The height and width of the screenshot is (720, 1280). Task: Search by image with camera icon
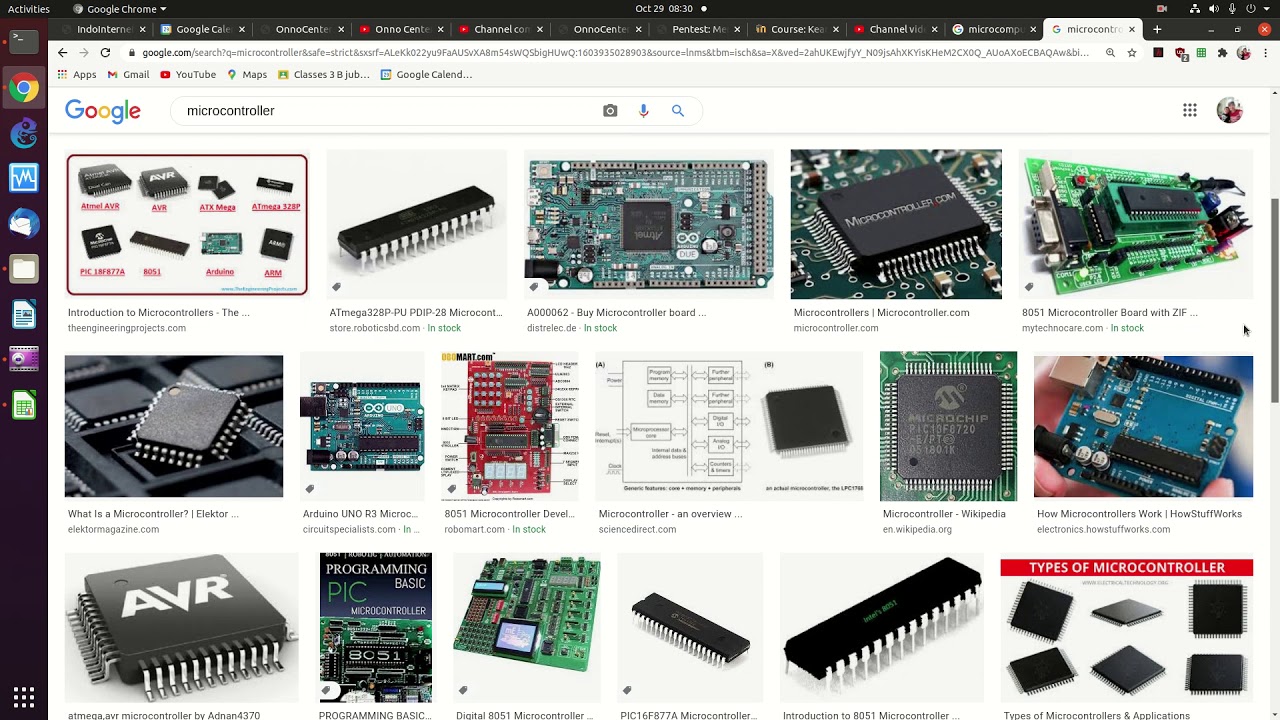(610, 111)
